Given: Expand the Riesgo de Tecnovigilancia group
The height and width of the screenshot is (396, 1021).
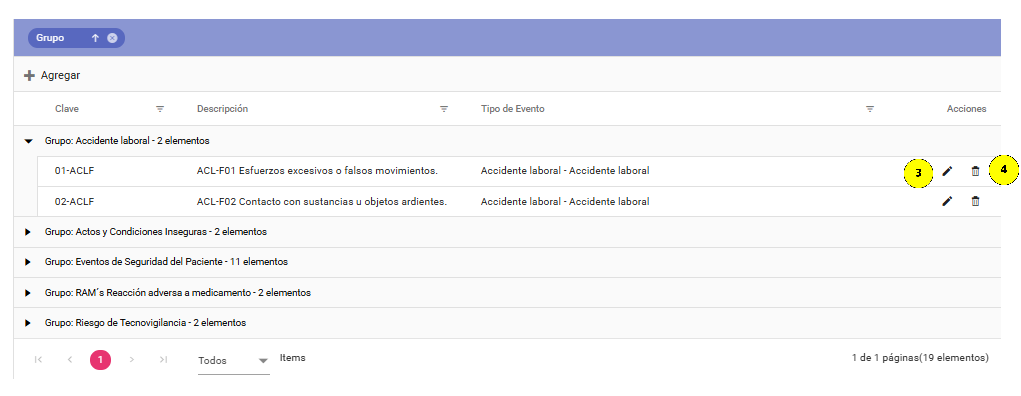Looking at the screenshot, I should pyautogui.click(x=28, y=323).
